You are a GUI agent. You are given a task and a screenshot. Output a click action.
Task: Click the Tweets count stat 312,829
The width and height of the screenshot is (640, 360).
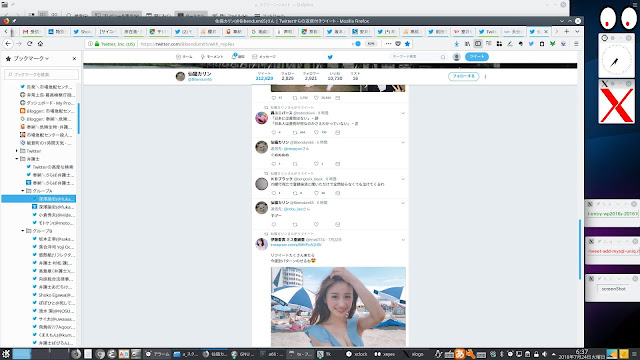pyautogui.click(x=264, y=76)
